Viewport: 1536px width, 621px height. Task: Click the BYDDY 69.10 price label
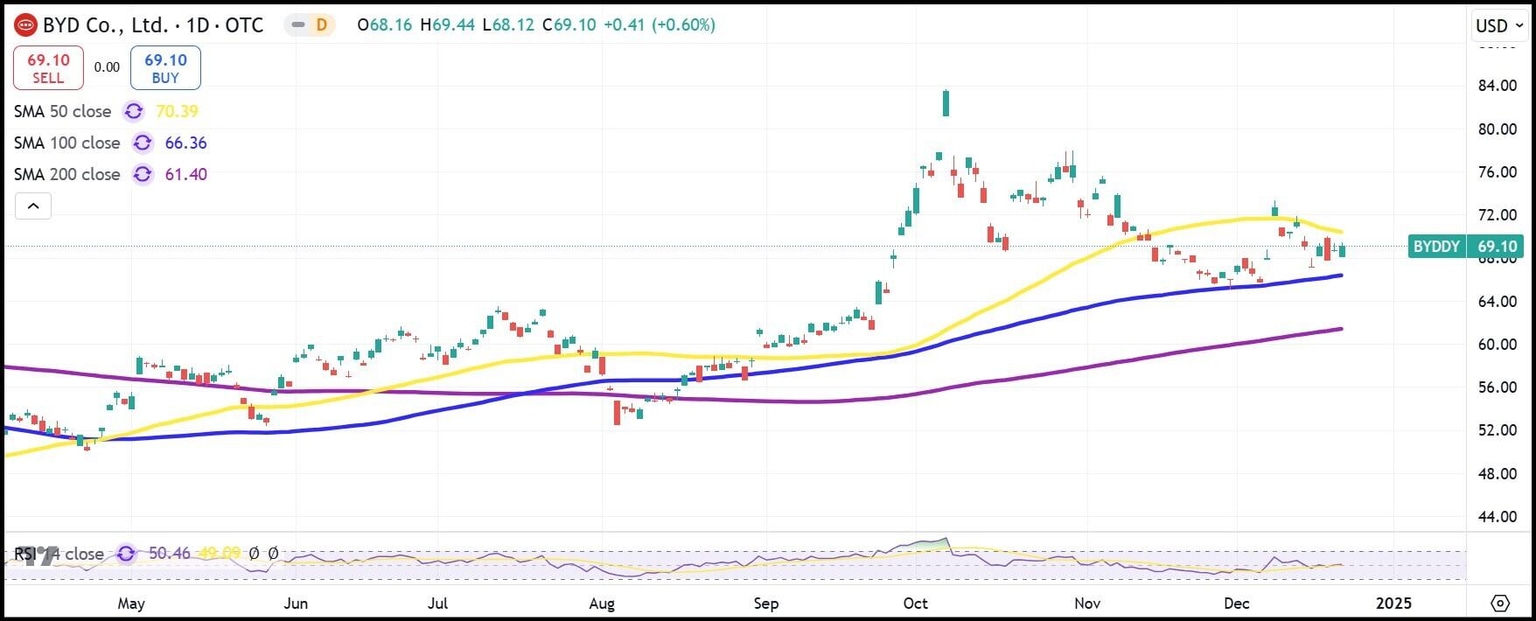coord(1464,246)
